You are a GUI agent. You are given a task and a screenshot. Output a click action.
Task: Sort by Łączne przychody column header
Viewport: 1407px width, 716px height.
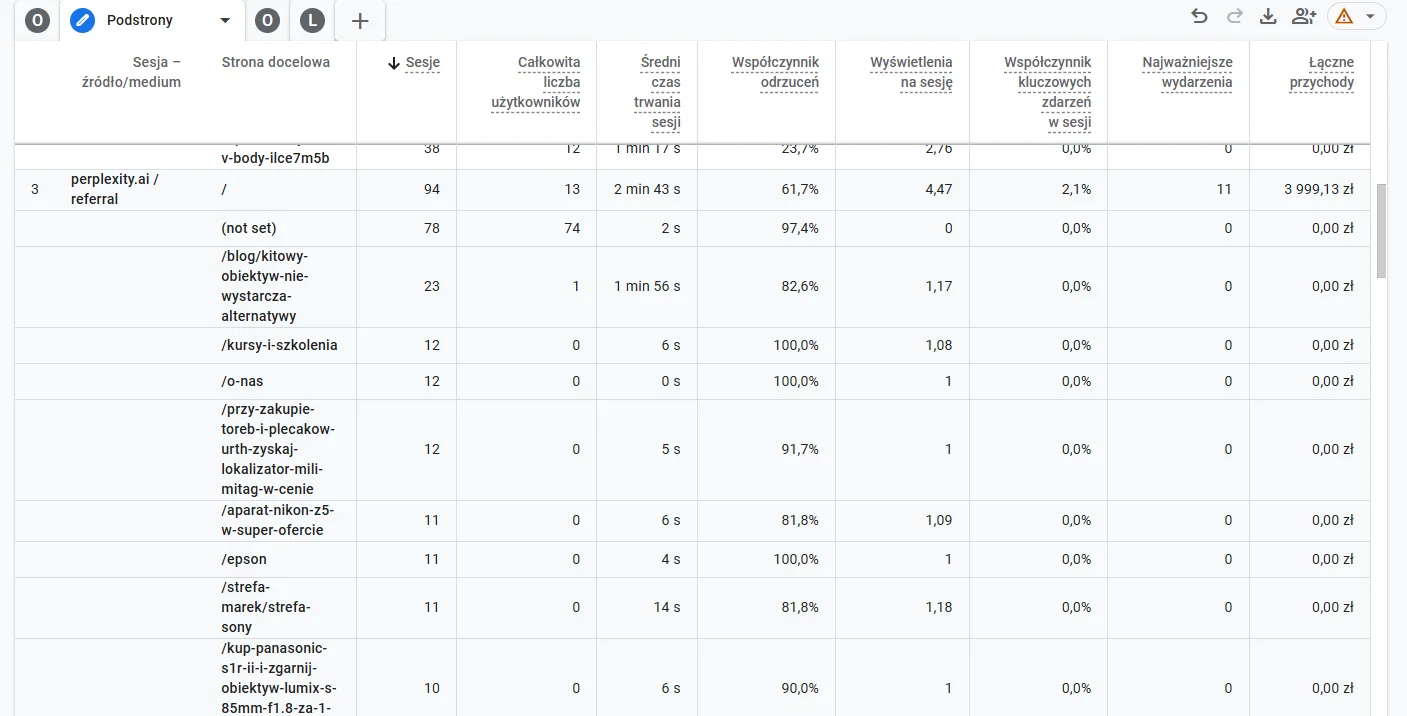[1322, 72]
